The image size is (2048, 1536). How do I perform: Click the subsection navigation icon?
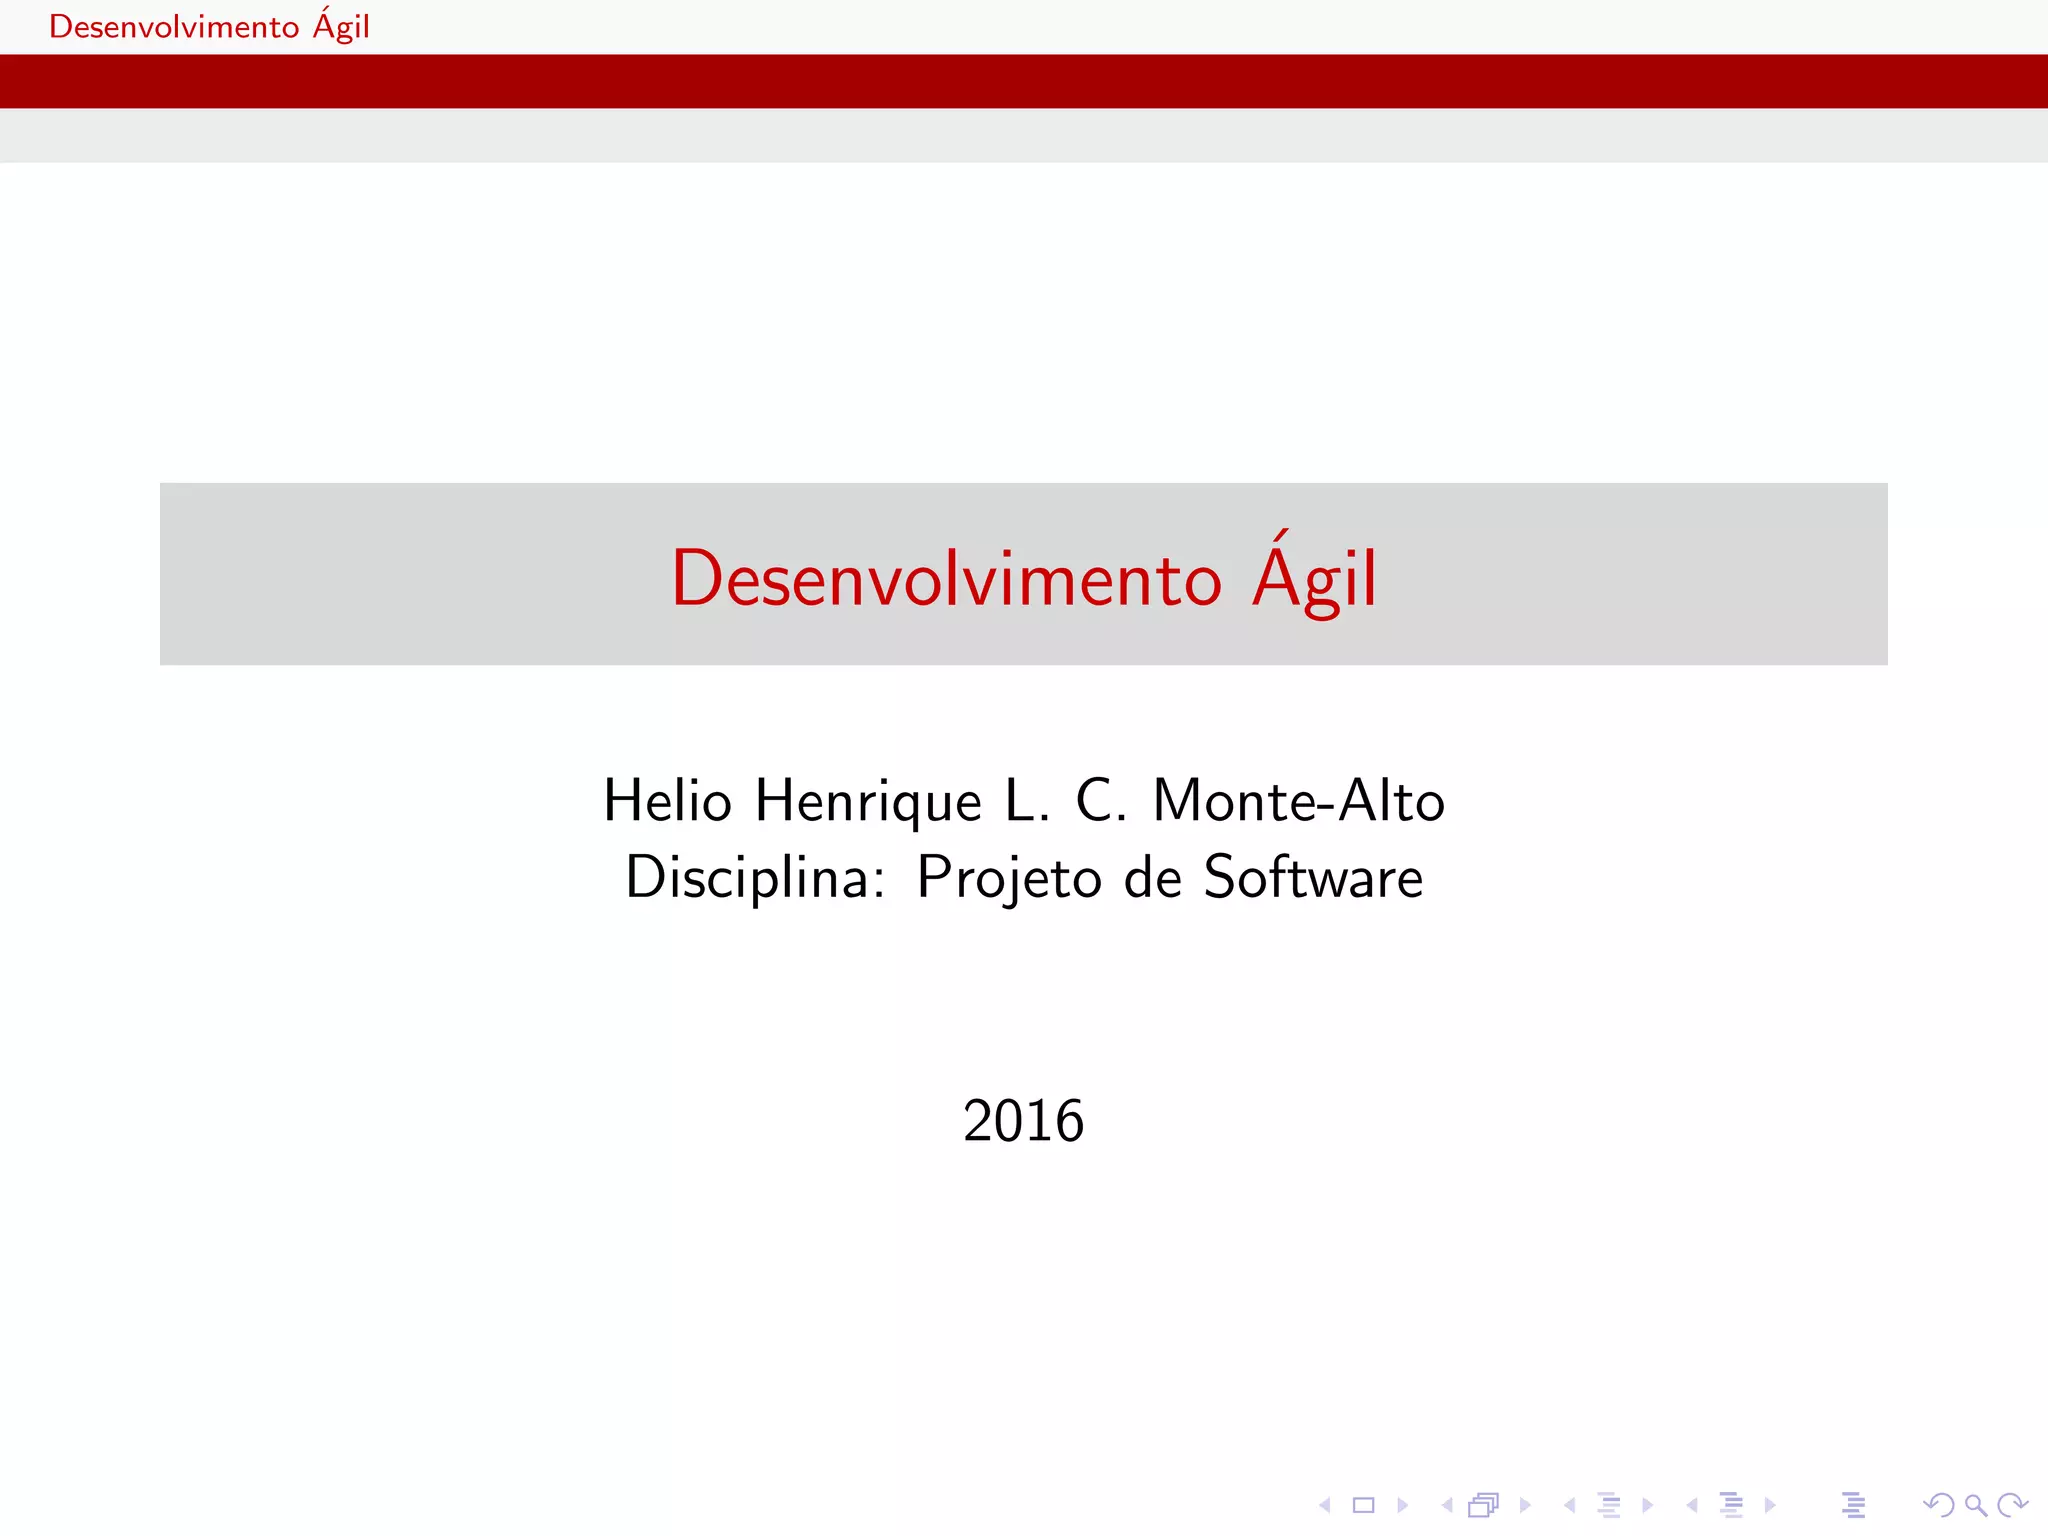click(1608, 1505)
